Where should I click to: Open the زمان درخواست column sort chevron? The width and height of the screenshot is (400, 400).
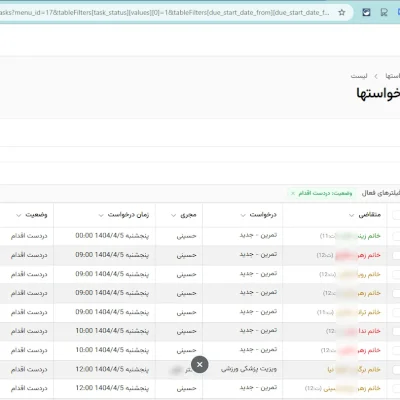pos(101,215)
